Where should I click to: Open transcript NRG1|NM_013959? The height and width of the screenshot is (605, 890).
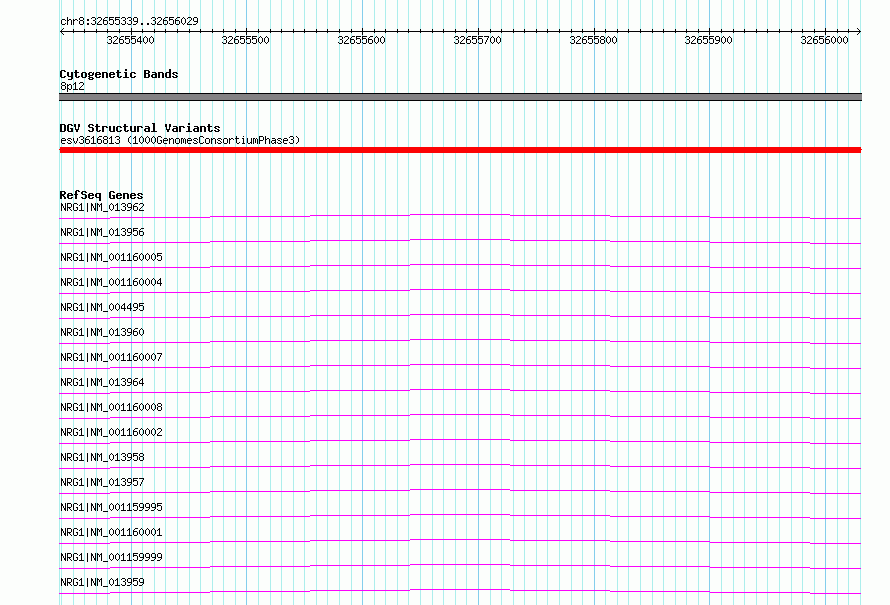point(102,582)
